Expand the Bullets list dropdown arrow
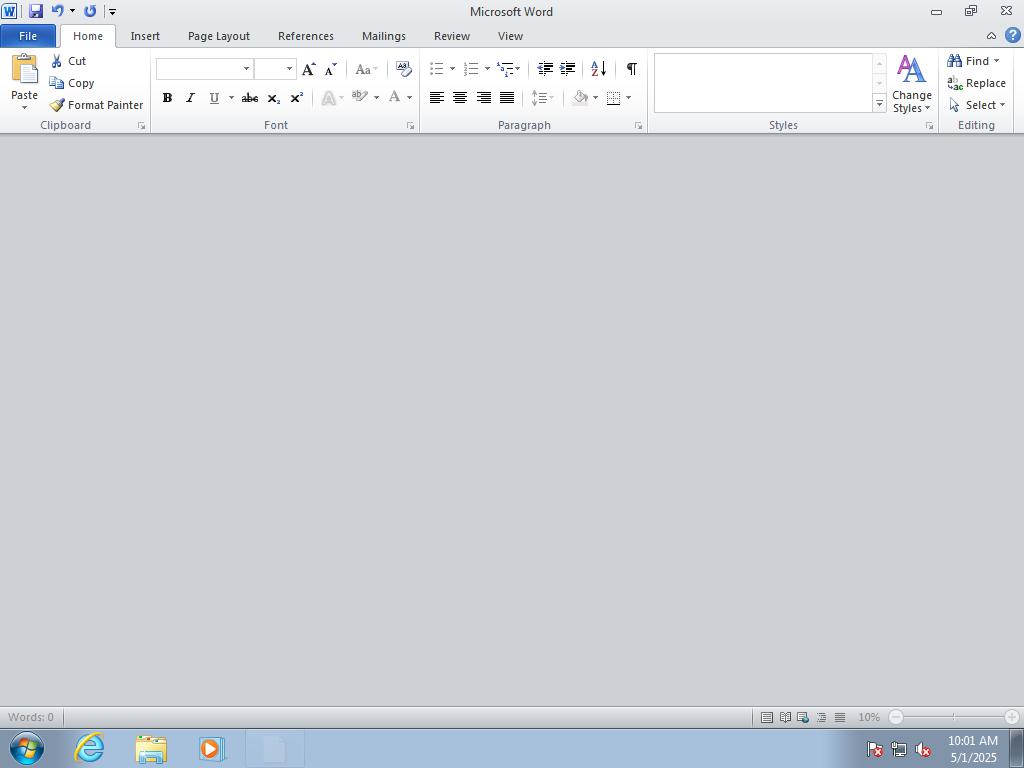 453,69
